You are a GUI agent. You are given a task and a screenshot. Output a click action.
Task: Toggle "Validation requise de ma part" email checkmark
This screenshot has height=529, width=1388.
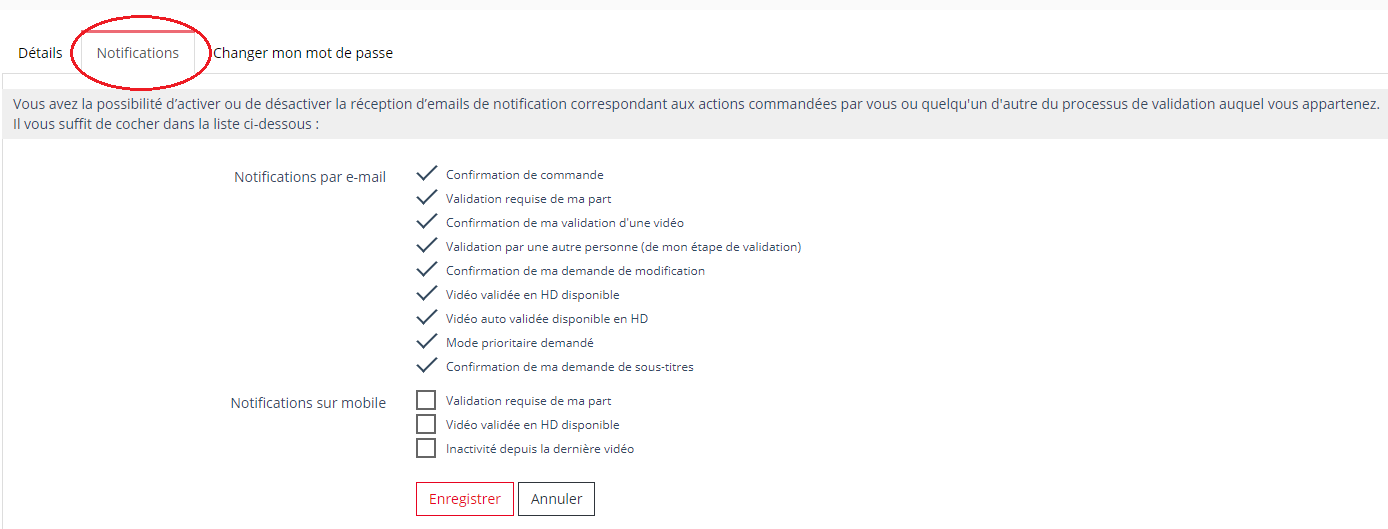[427, 198]
